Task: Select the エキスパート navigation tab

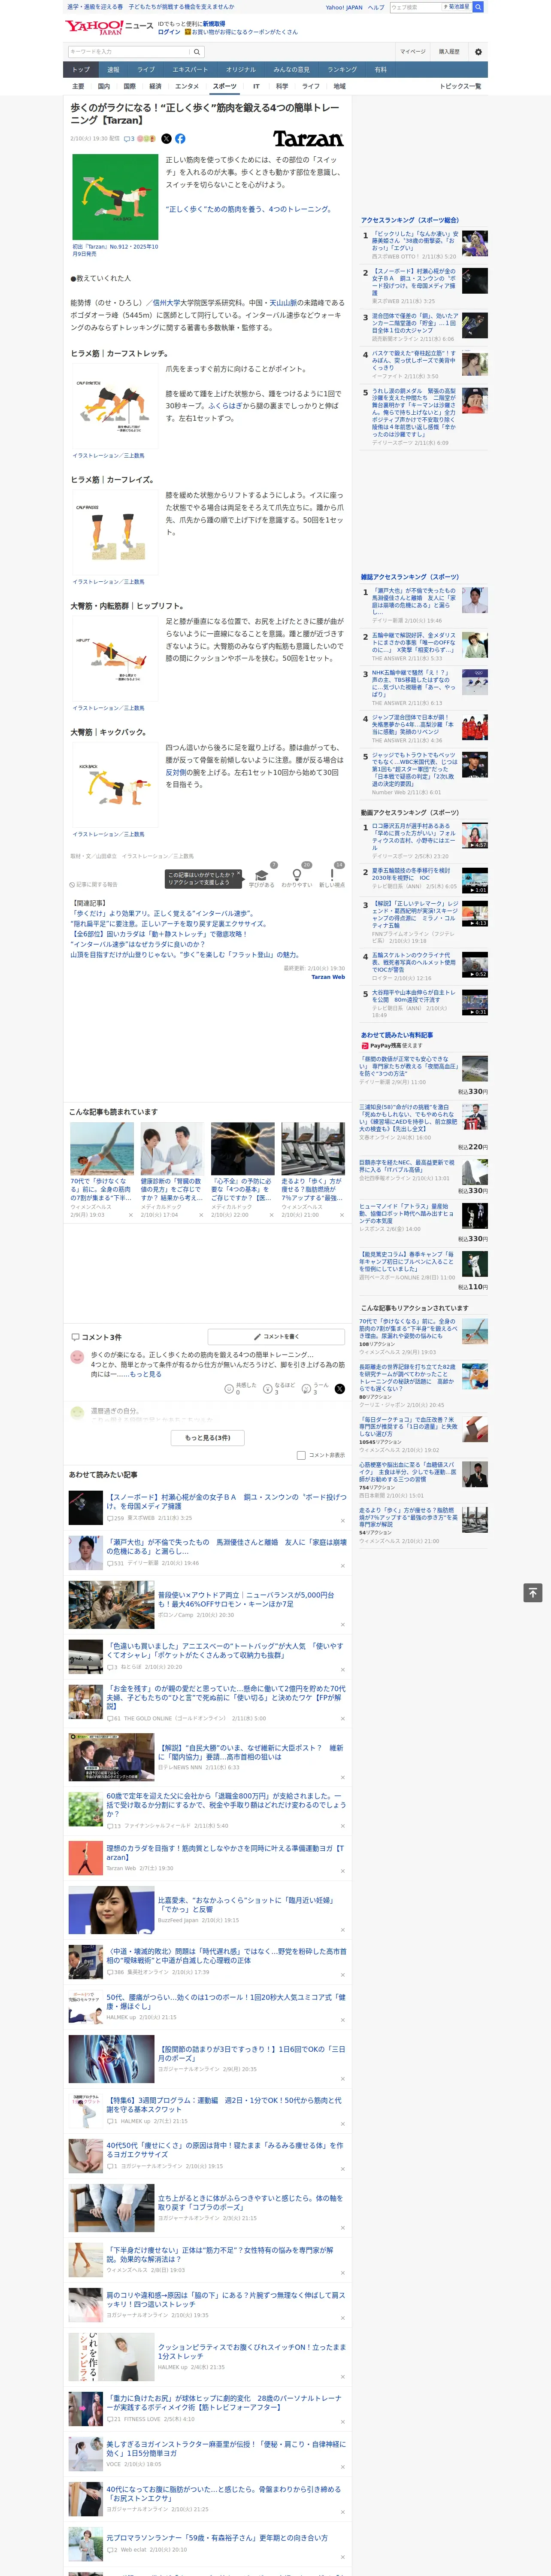Action: (x=190, y=70)
